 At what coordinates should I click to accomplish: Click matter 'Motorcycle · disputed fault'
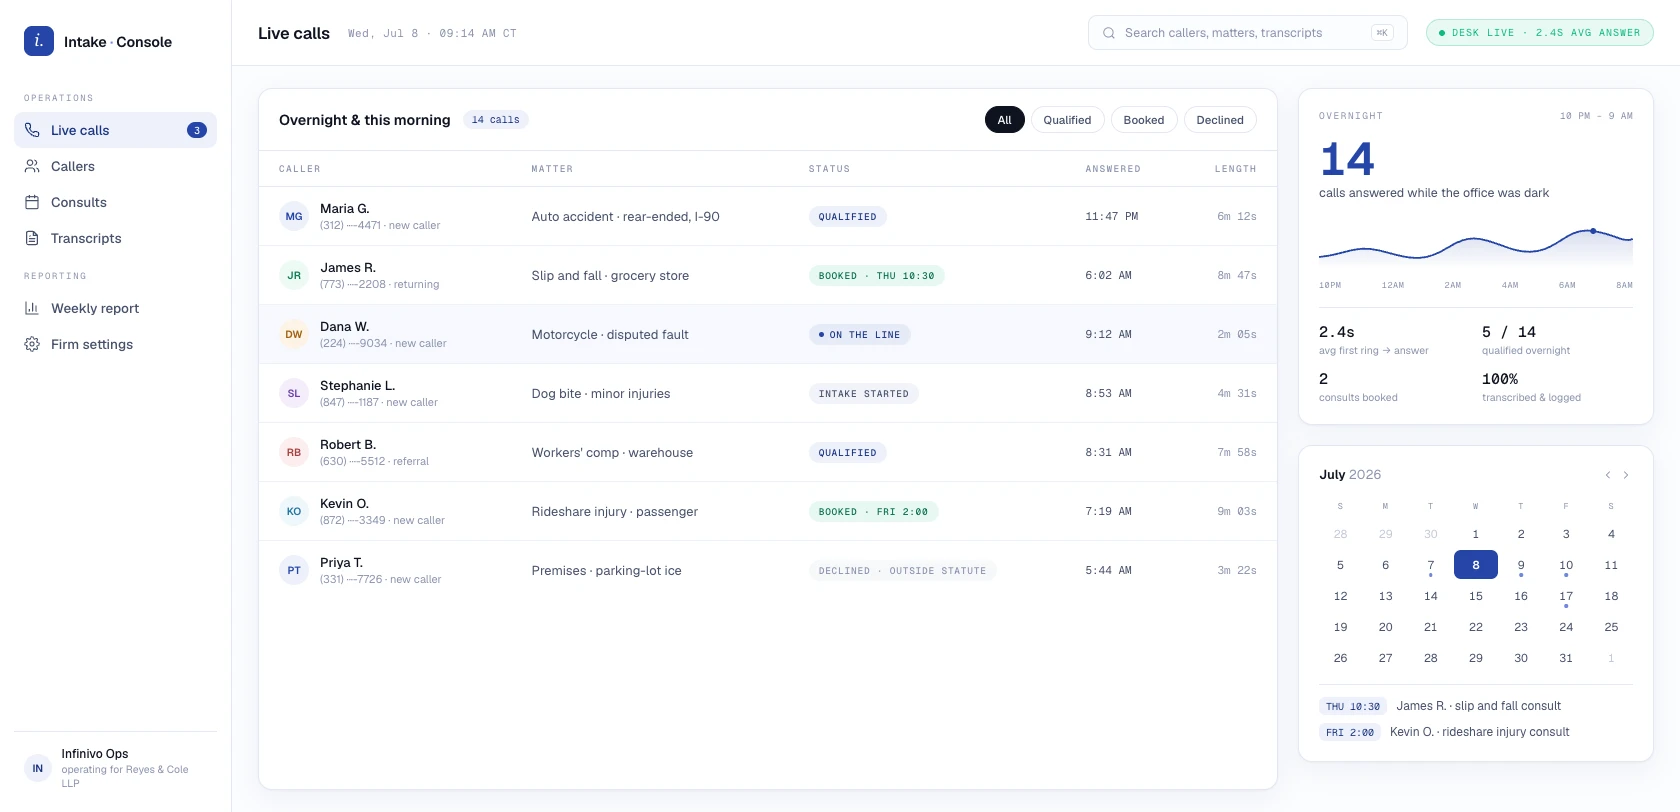[x=610, y=334]
